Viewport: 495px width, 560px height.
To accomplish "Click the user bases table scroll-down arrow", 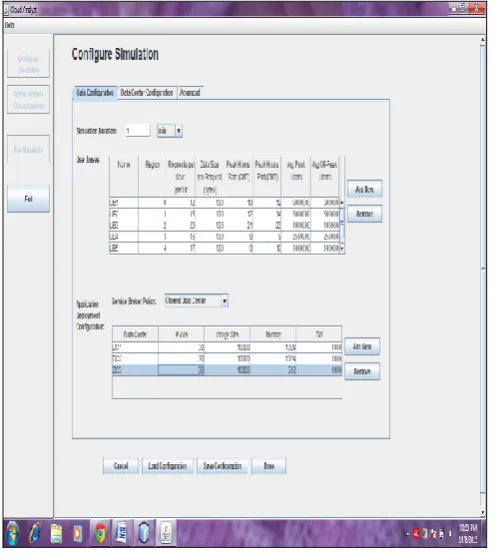I will pos(342,248).
